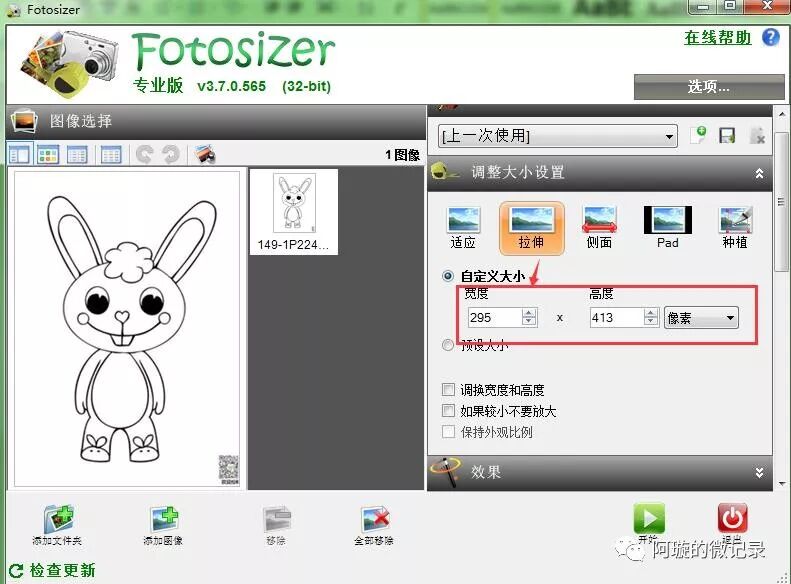Click the camera image toolbar icon
Image resolution: width=791 pixels, height=584 pixels.
pos(205,154)
